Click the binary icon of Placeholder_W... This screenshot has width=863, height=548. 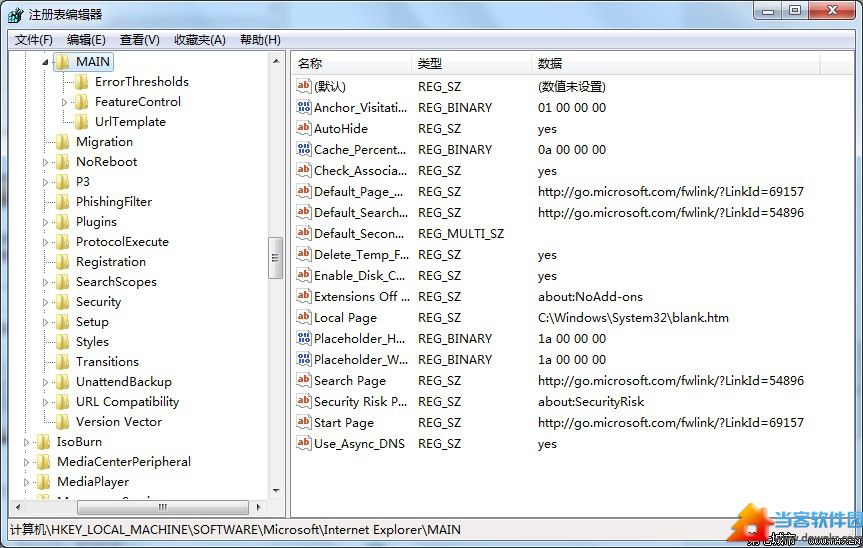(x=304, y=359)
